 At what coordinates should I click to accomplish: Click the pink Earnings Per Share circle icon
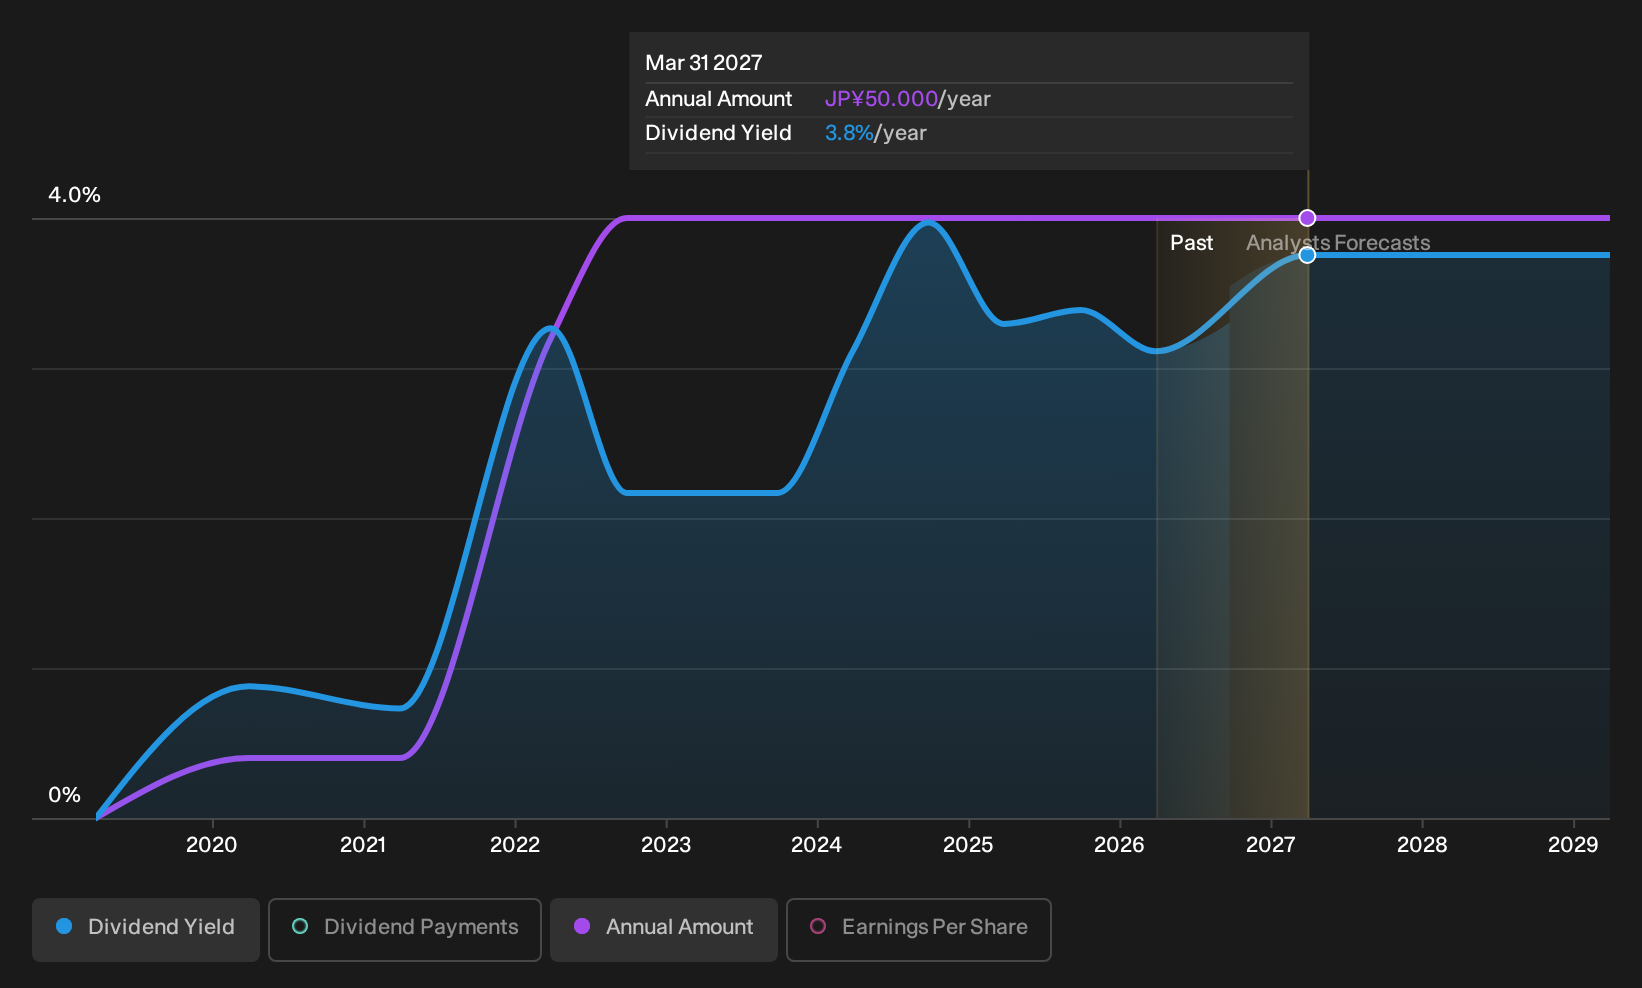pos(818,926)
